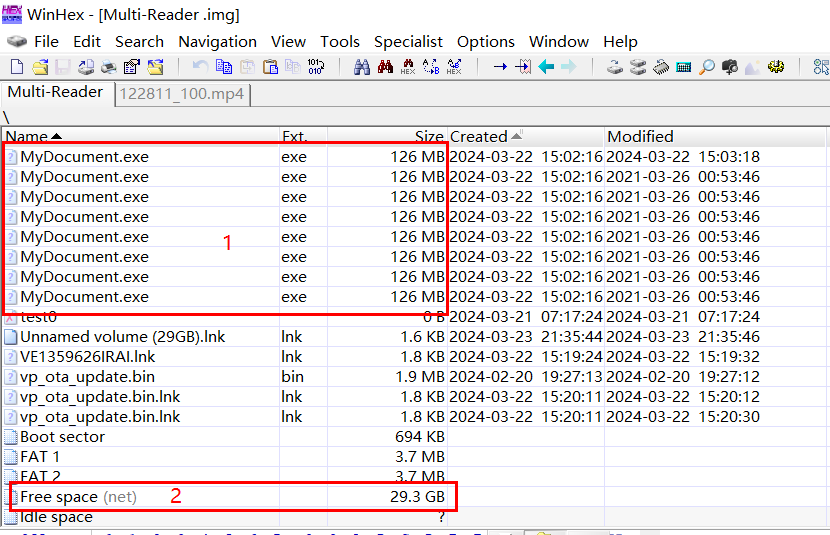This screenshot has width=830, height=535.
Task: Click the icon beside the Boot sector row
Action: coord(11,437)
